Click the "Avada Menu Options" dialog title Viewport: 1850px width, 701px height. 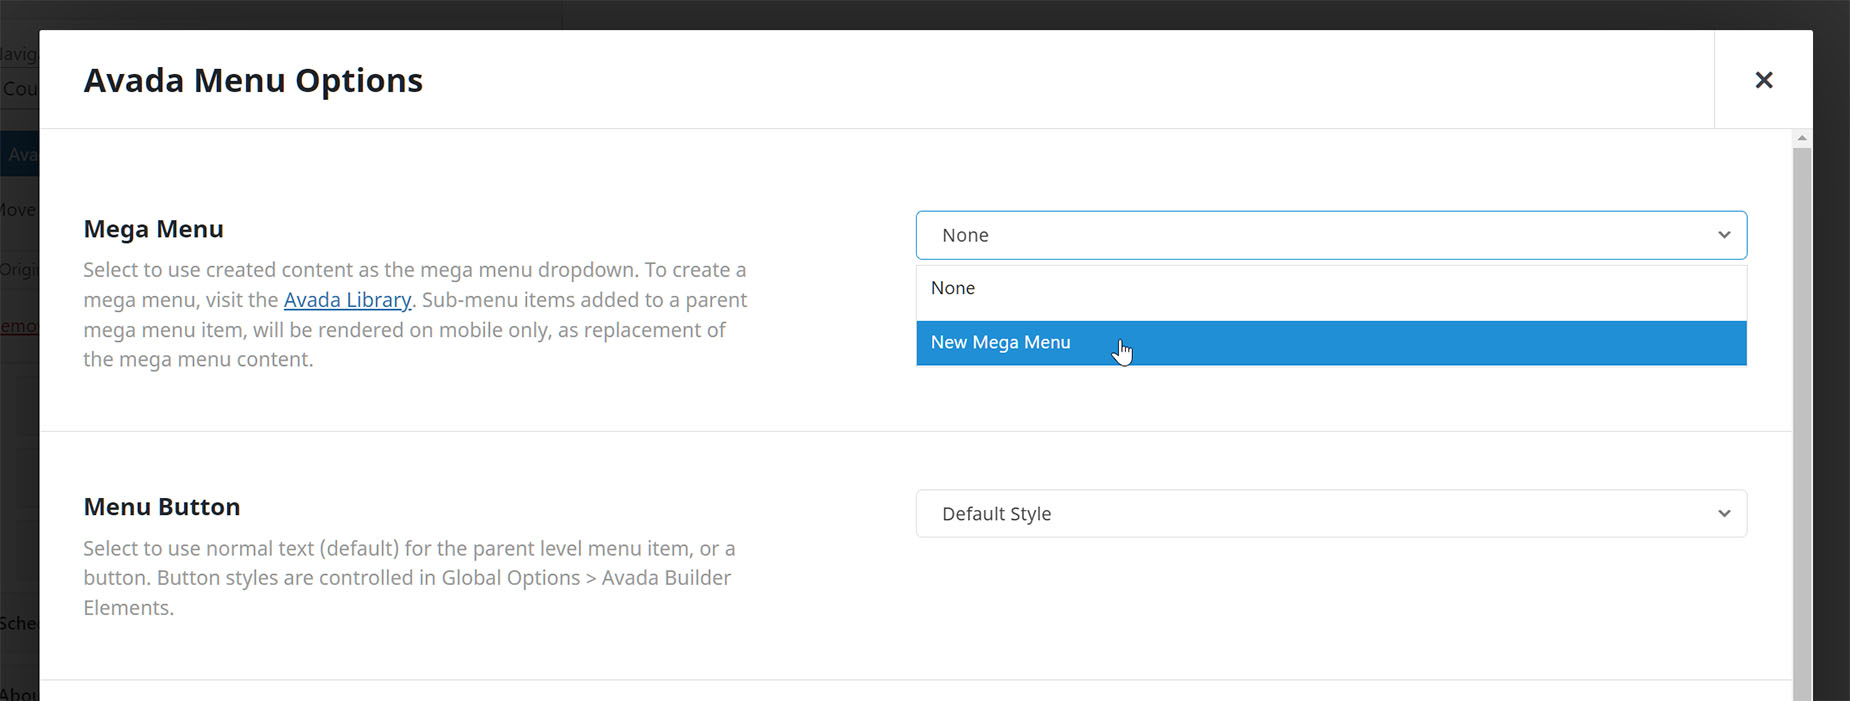point(253,80)
